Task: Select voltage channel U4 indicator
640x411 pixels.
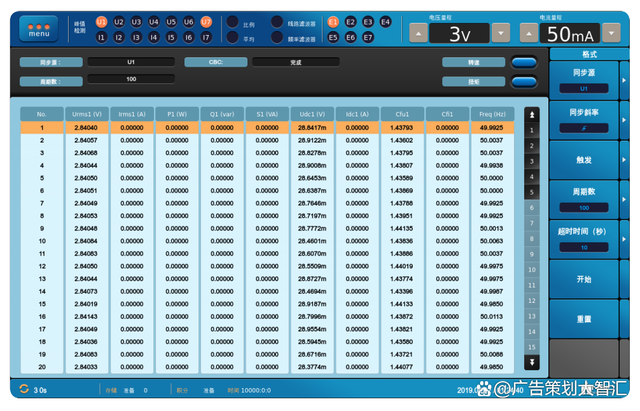Action: (x=153, y=22)
